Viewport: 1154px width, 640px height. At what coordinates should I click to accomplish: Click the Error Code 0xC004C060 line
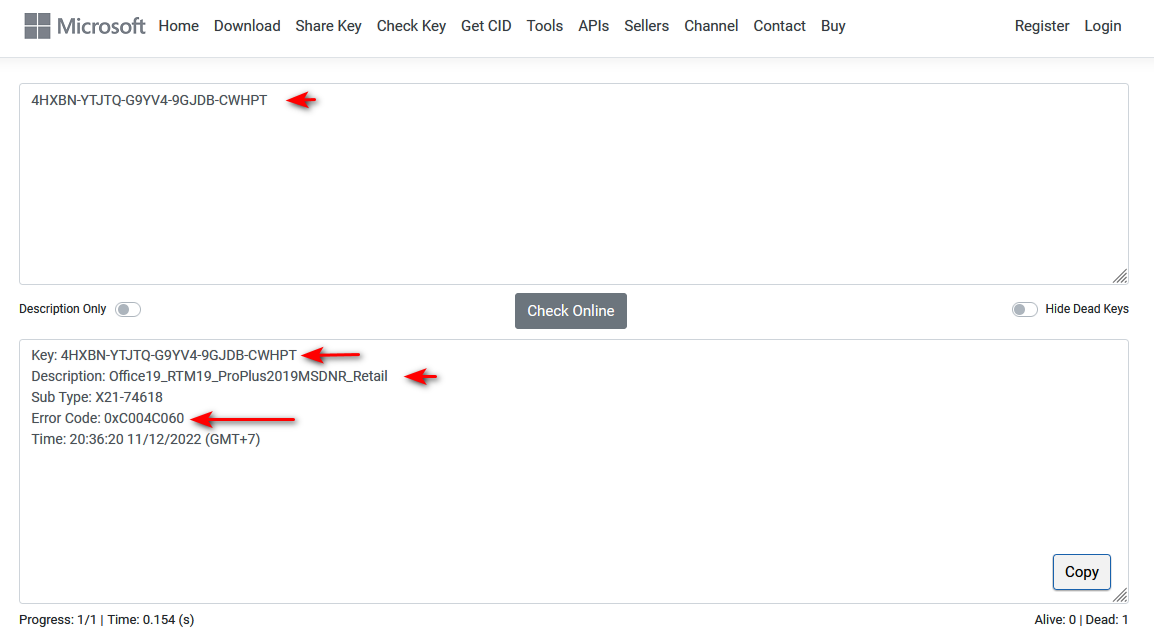107,418
